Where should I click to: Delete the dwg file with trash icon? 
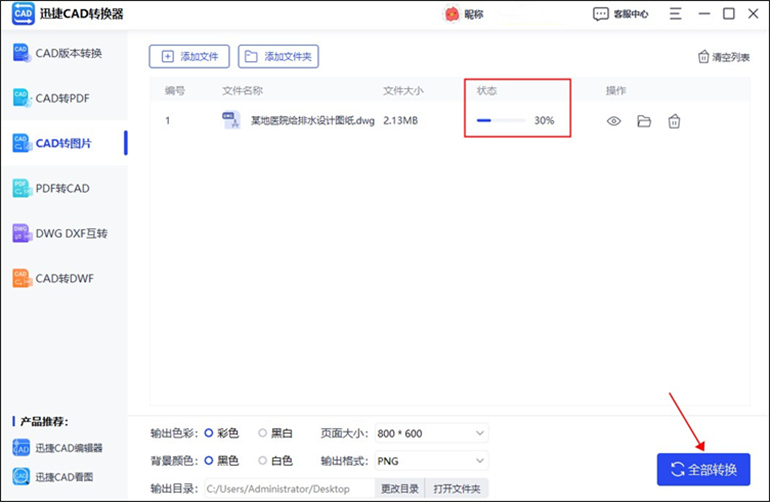click(674, 121)
